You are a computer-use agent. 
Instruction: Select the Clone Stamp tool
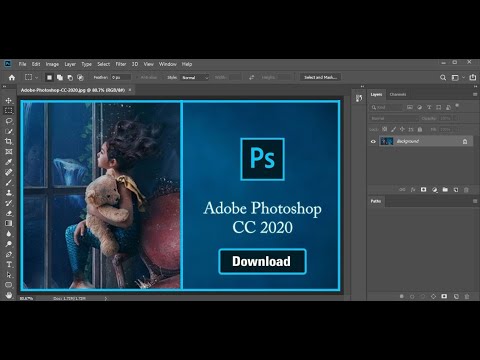[x=9, y=193]
